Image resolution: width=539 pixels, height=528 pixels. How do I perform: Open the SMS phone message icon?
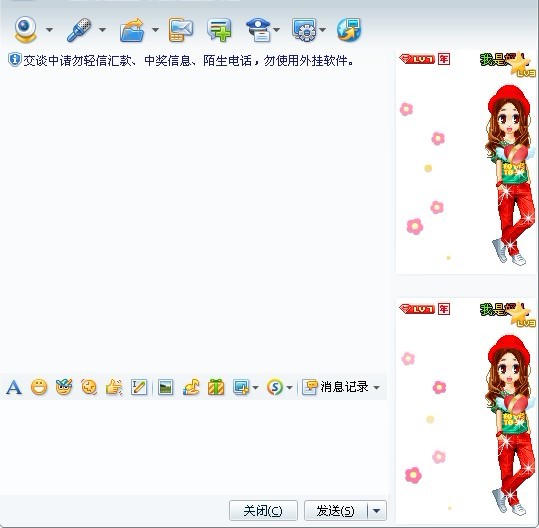[x=180, y=30]
